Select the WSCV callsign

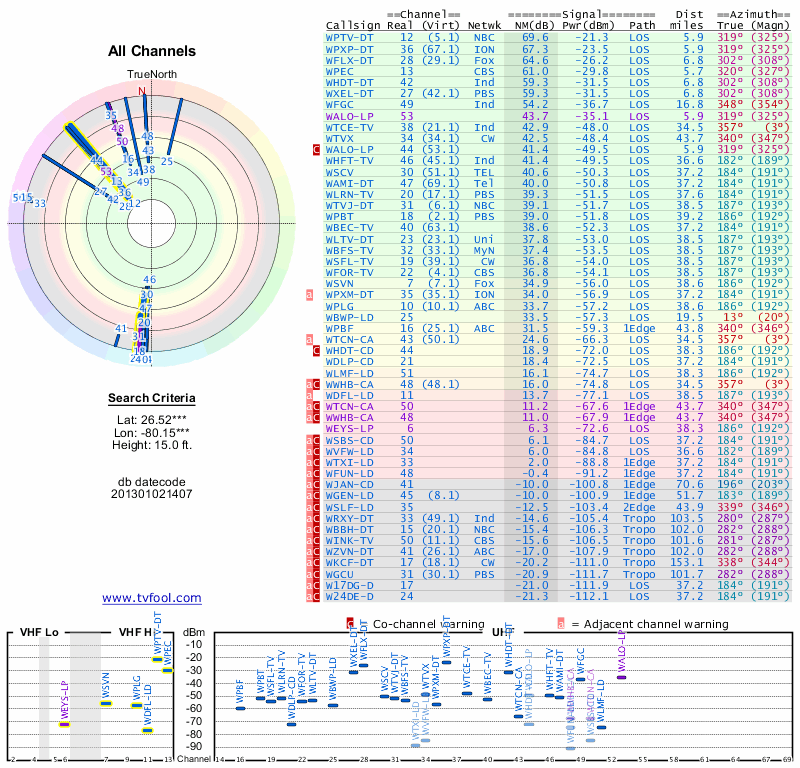point(340,172)
